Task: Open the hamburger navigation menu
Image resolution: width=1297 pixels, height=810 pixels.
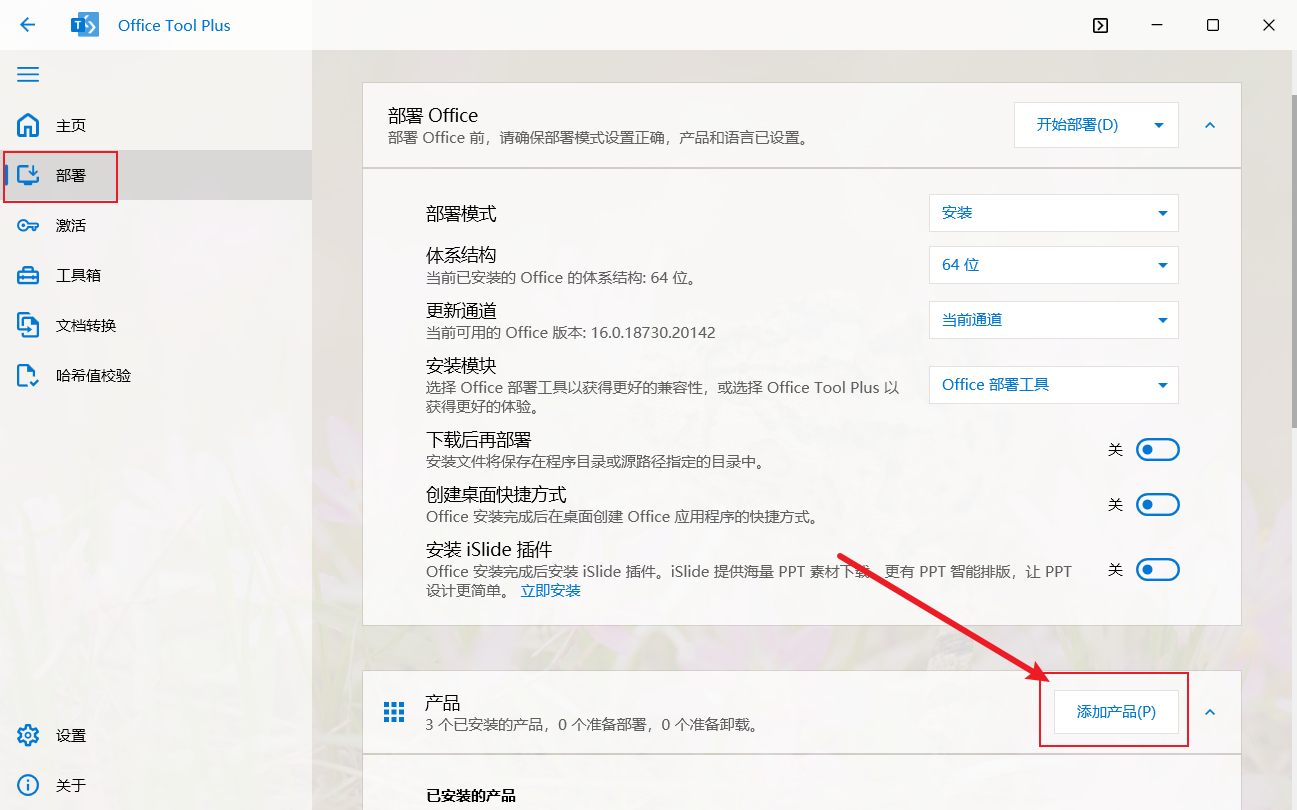Action: pos(28,75)
